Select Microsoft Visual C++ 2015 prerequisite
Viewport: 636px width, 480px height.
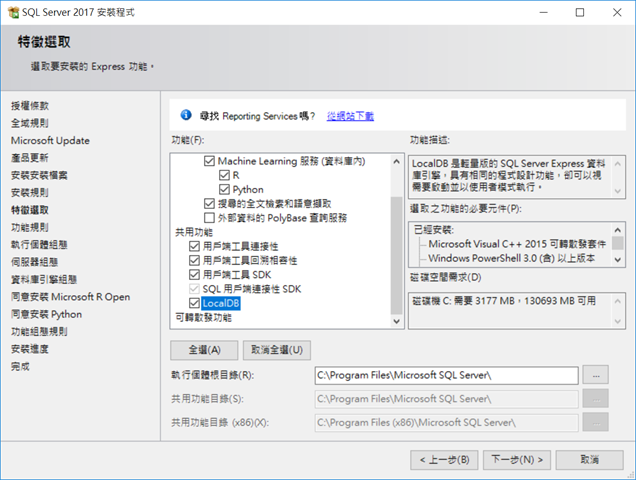coord(517,244)
